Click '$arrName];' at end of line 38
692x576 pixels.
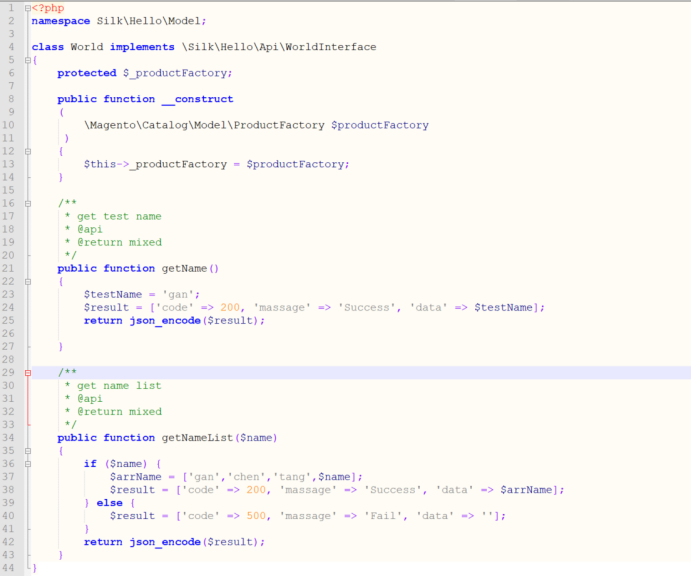532,490
